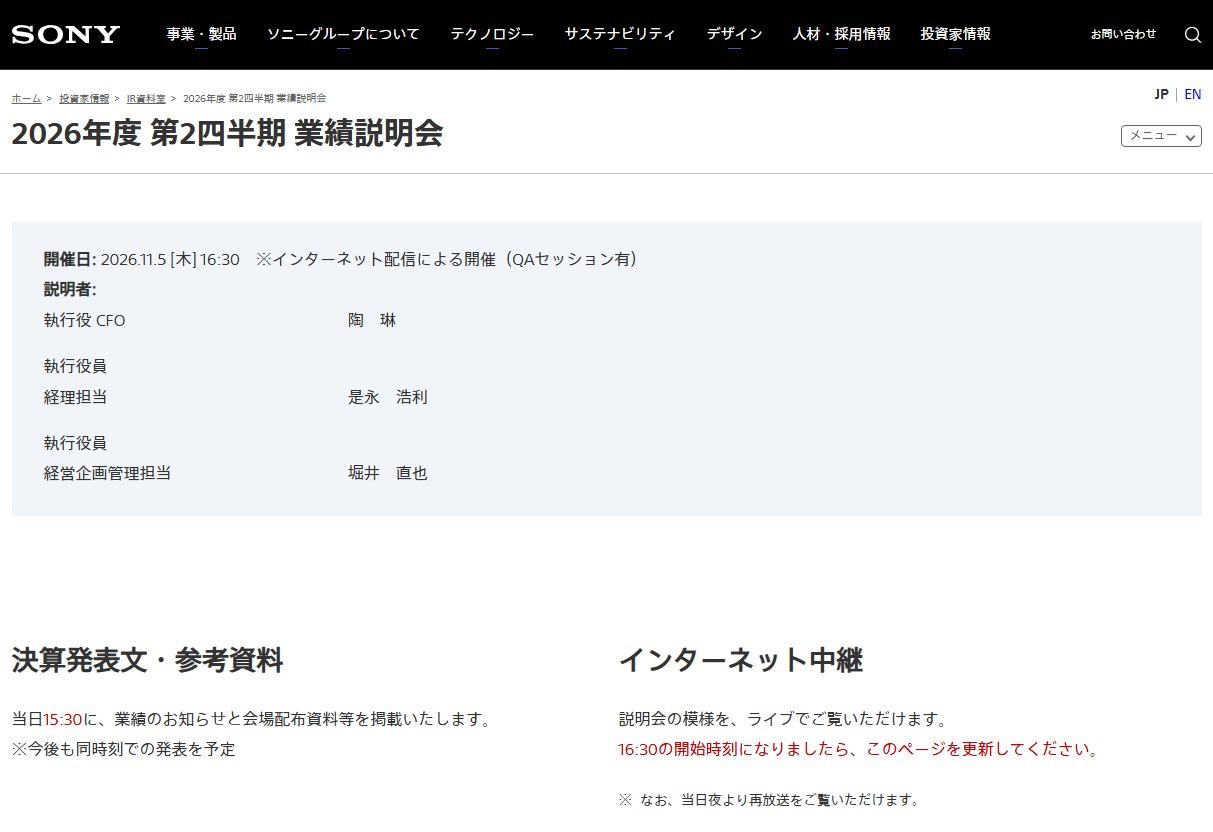Image resolution: width=1213 pixels, height=832 pixels.
Task: Open the サステナビリティ menu
Action: click(620, 34)
